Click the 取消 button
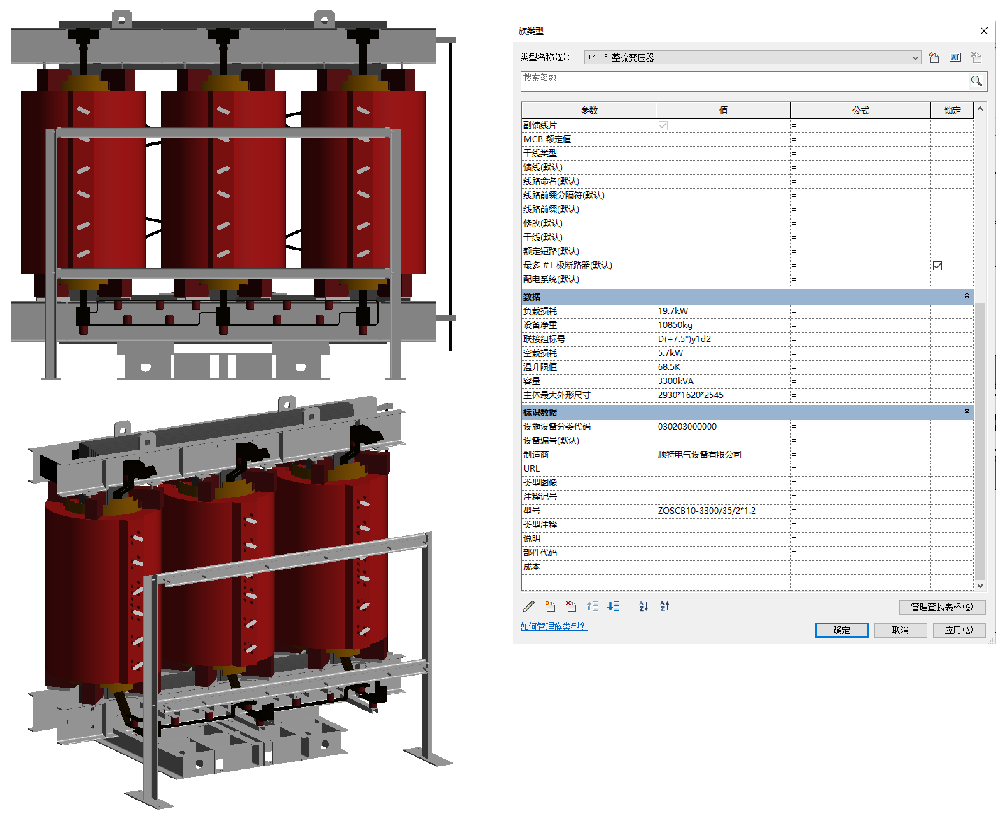 pos(899,630)
